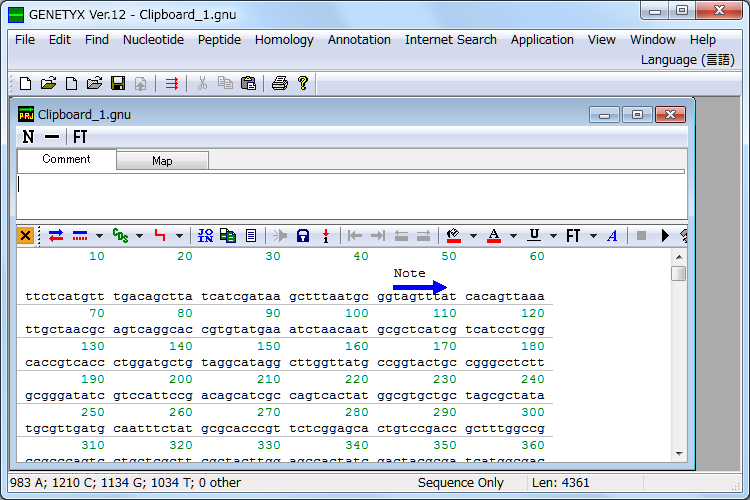Click 'Len: 4361' in status bar
Screen dimensions: 750x500
[560, 483]
